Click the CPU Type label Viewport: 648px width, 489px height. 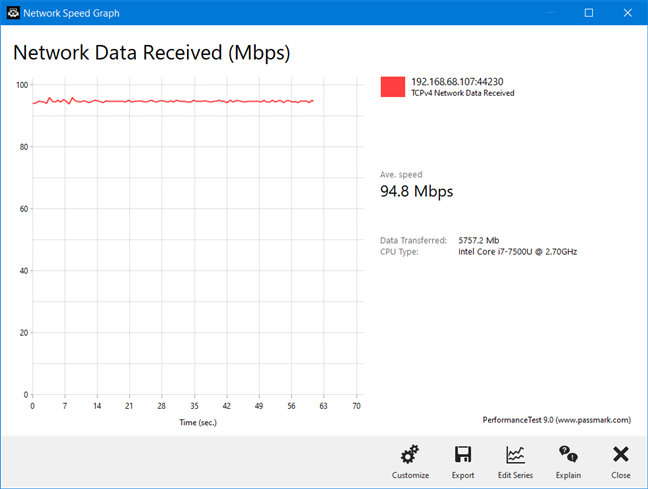399,252
